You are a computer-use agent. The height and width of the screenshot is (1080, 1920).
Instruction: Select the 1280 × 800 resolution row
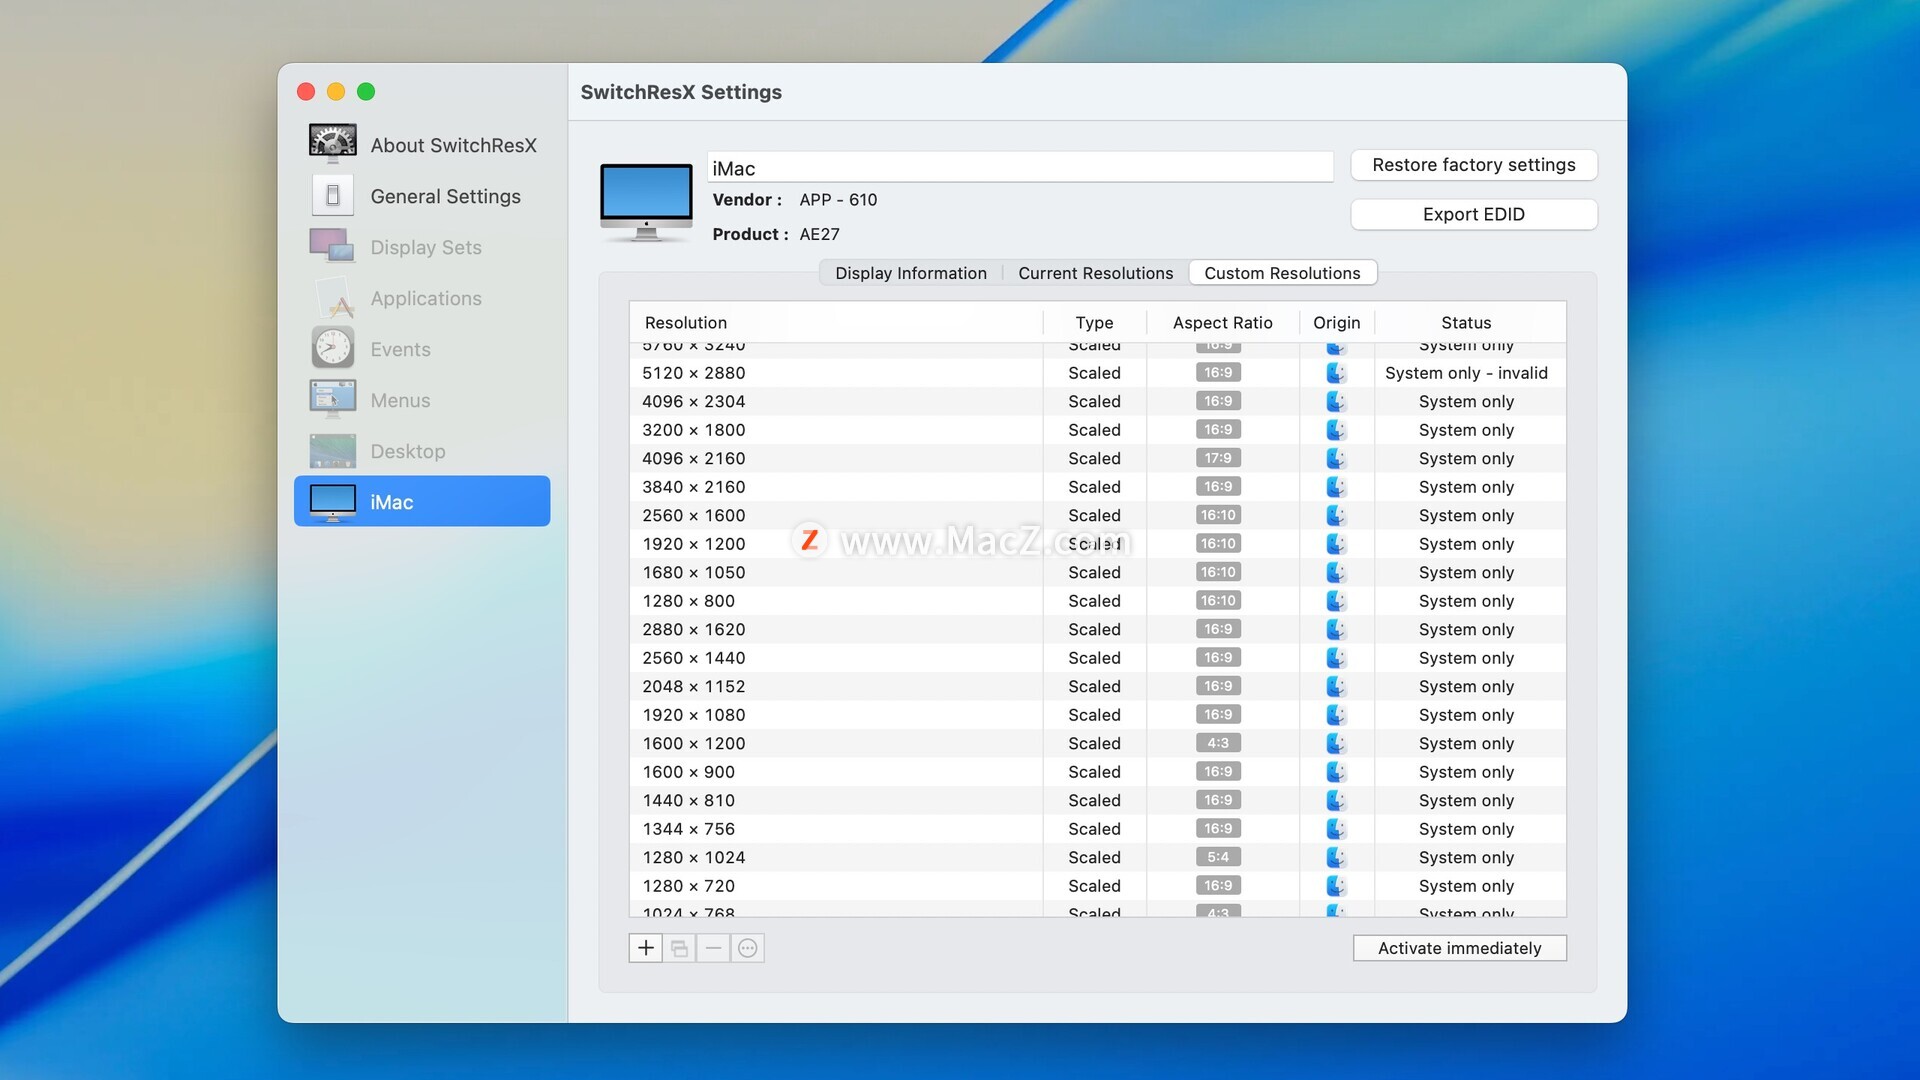[x=1097, y=601]
